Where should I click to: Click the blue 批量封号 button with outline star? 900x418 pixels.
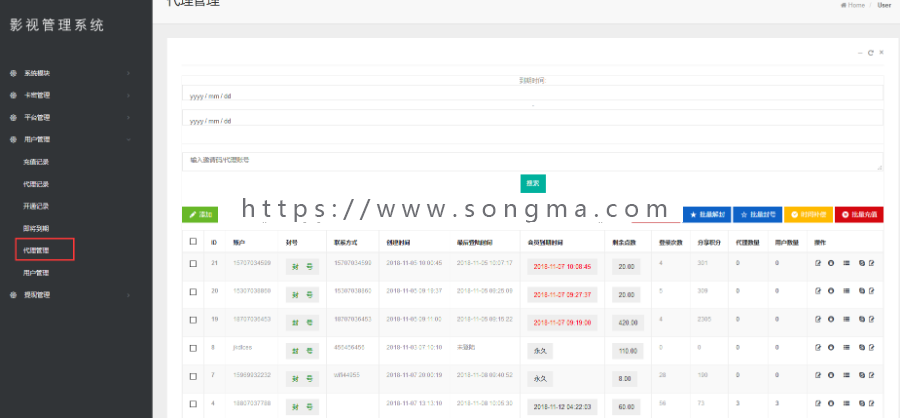[x=758, y=215]
